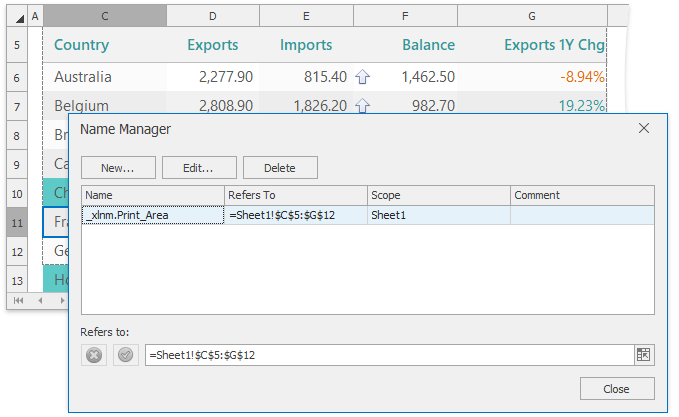Click the Exports 1Y Chg header cell
Image resolution: width=679 pixels, height=417 pixels.
tap(554, 45)
